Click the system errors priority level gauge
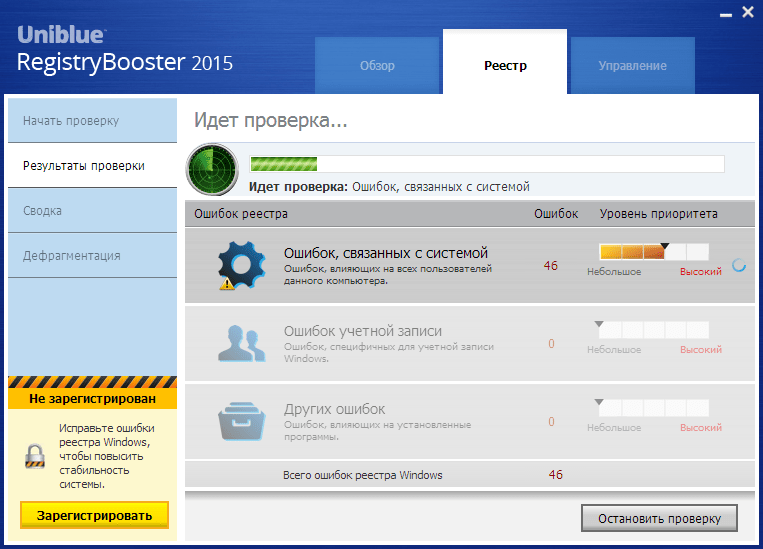The image size is (763, 549). click(654, 252)
